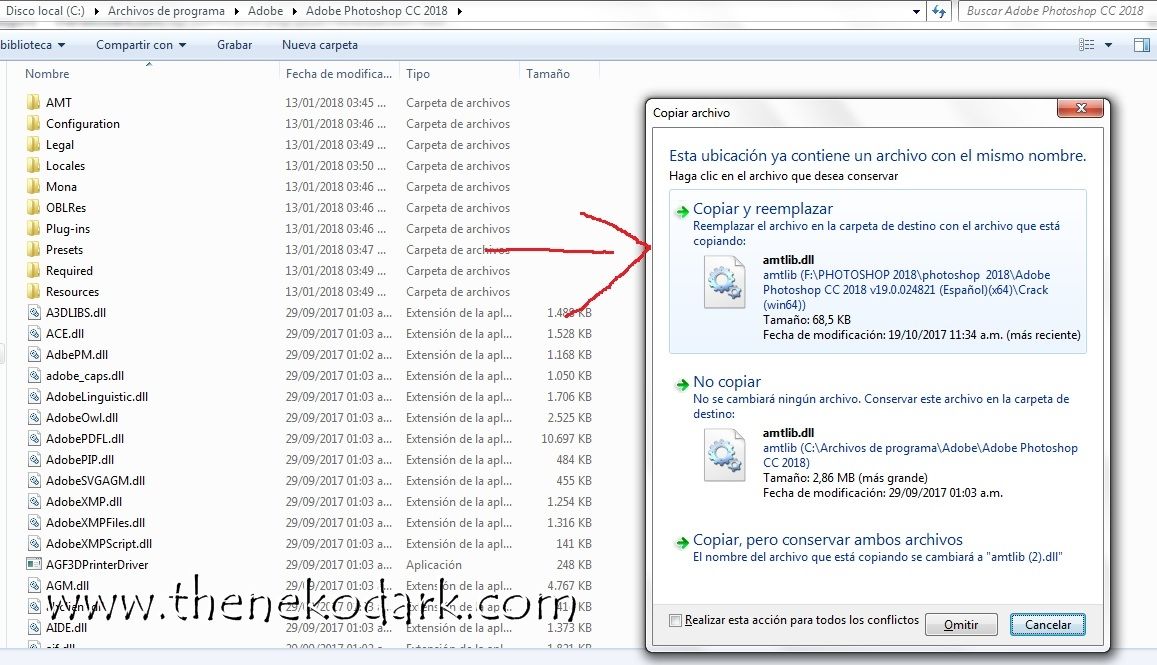Click the AdobeLinguistic.dll file icon

coord(34,396)
